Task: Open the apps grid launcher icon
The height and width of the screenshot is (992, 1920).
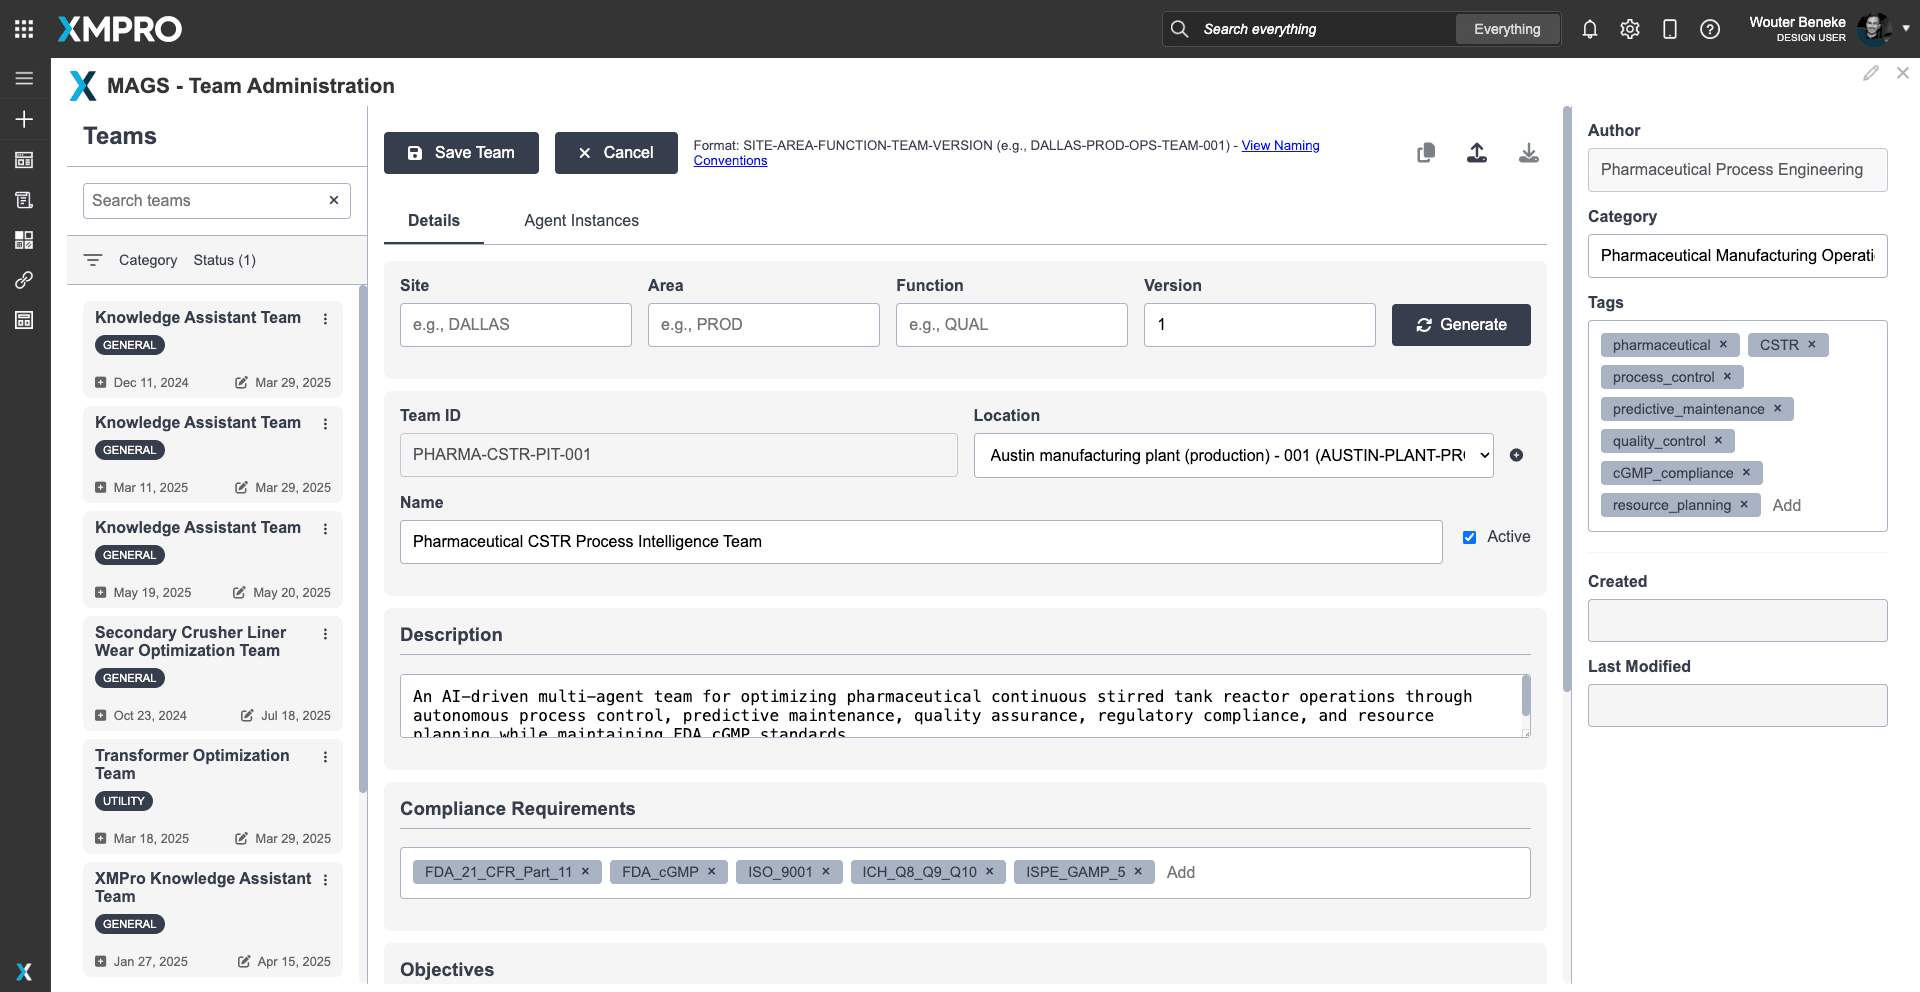Action: 24,29
